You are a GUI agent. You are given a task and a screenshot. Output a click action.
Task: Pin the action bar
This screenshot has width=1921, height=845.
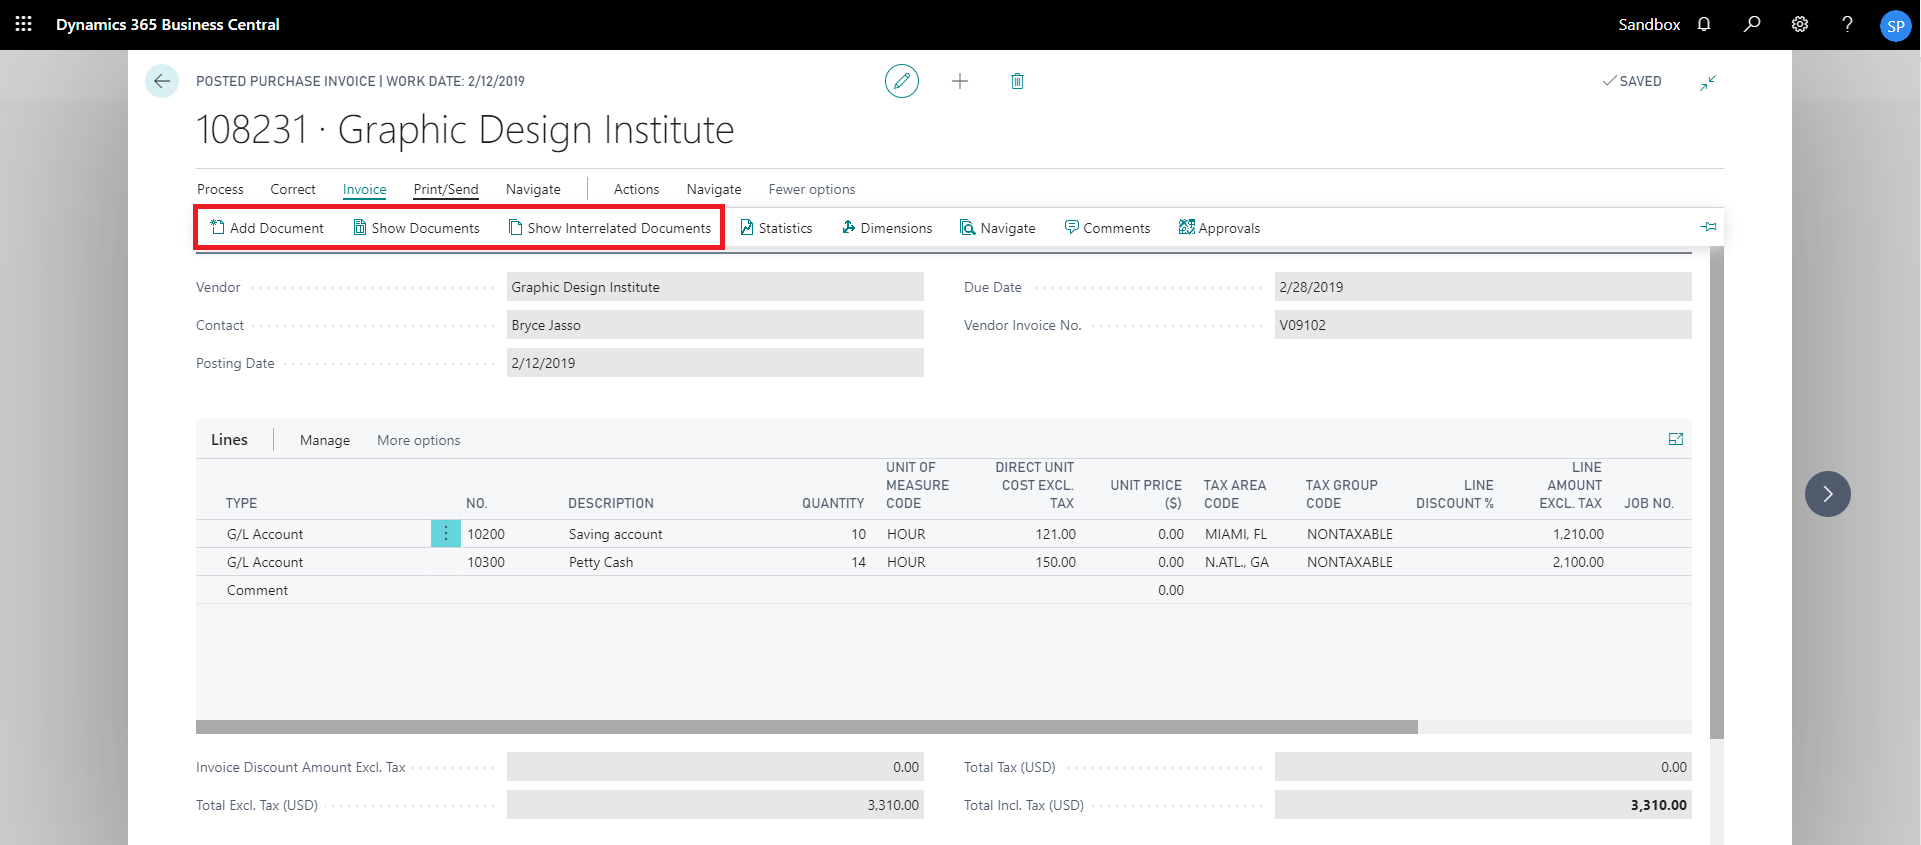pyautogui.click(x=1708, y=227)
